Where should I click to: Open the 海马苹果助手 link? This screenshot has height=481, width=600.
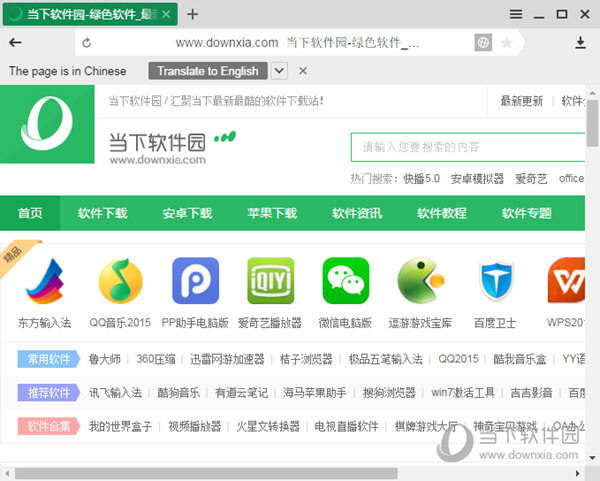pyautogui.click(x=315, y=393)
